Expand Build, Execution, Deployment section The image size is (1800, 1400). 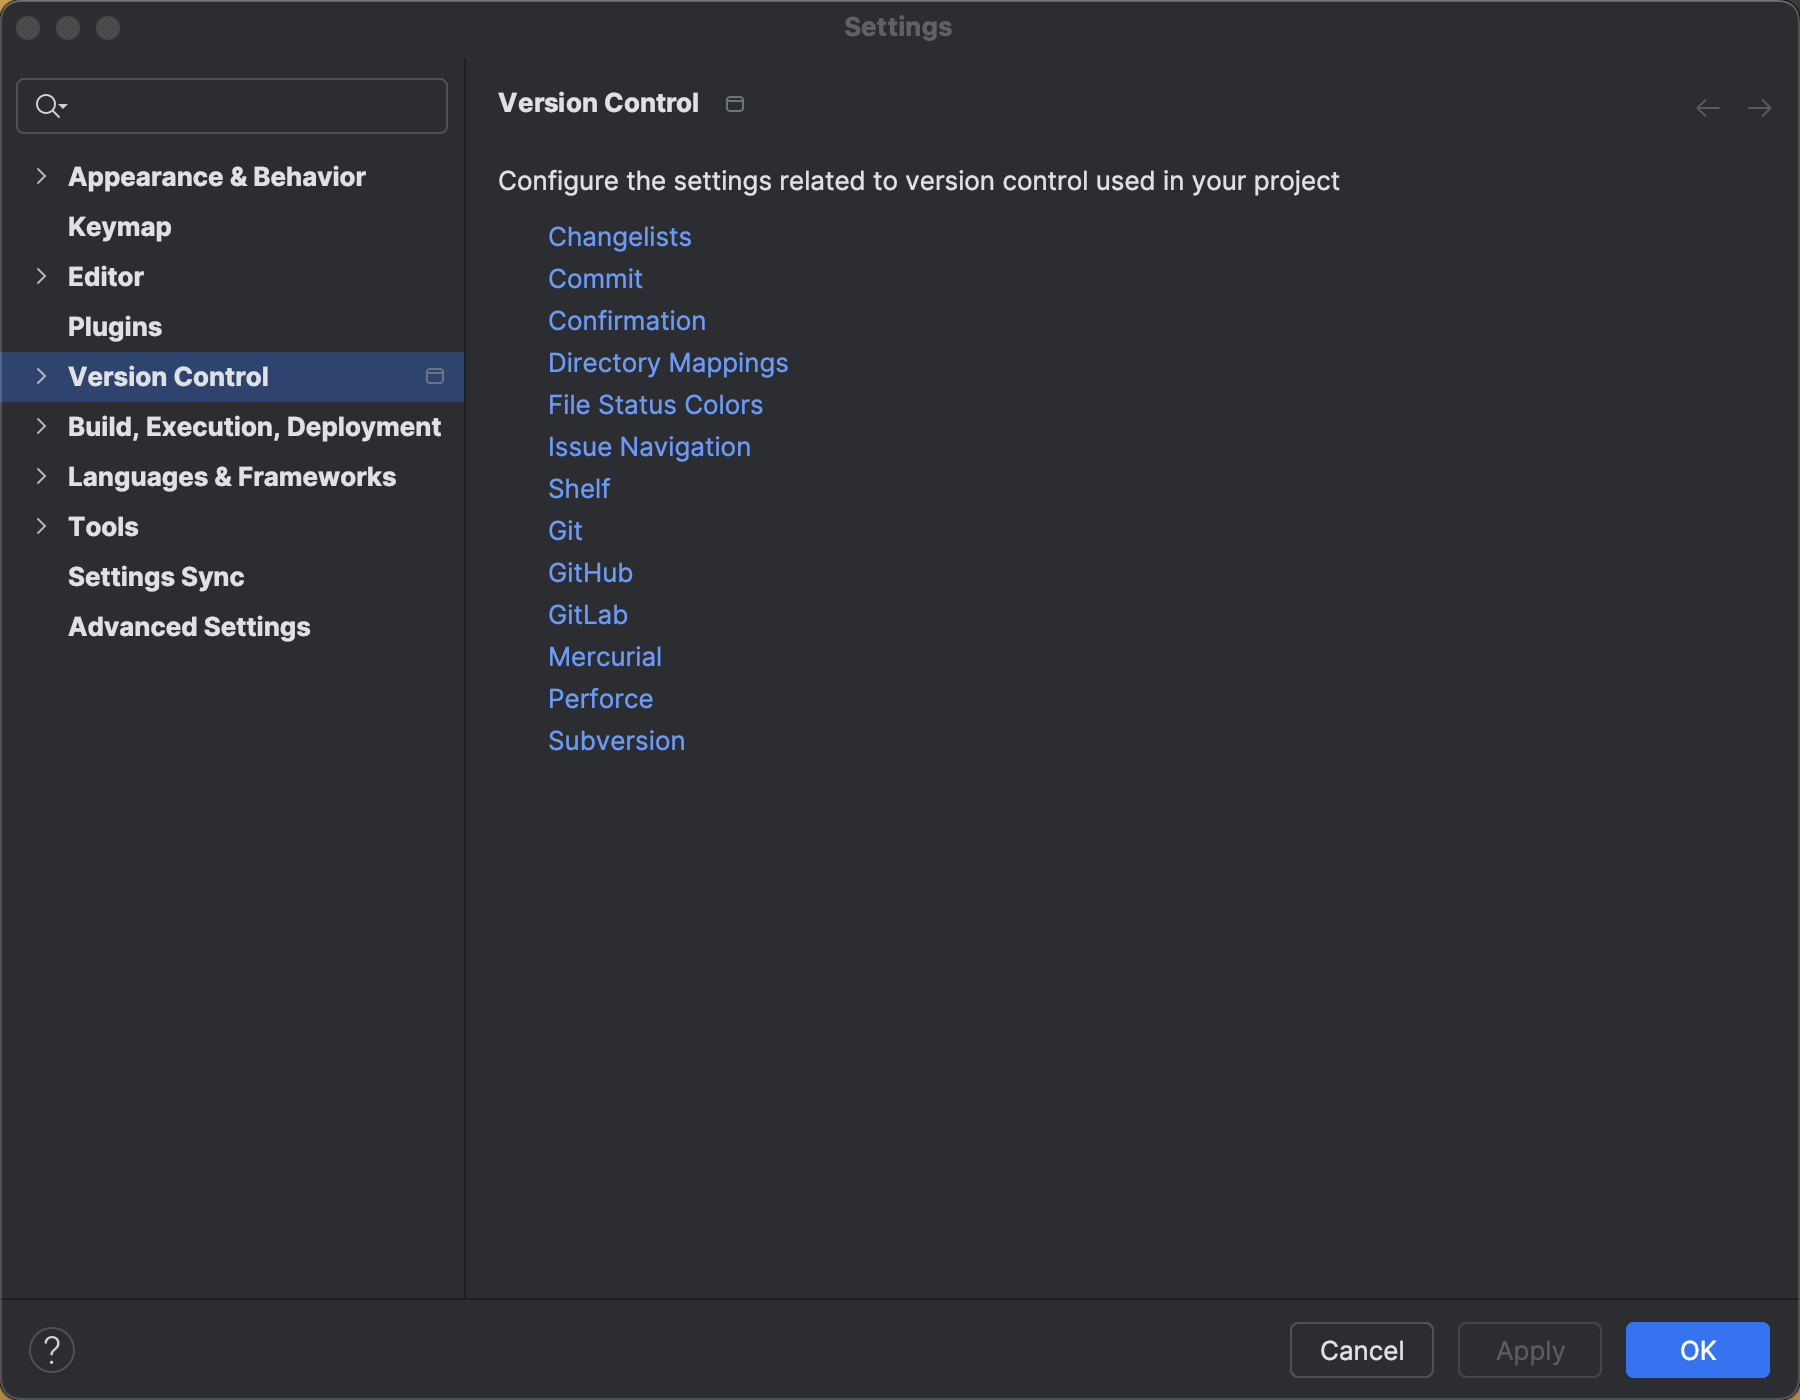pos(41,427)
